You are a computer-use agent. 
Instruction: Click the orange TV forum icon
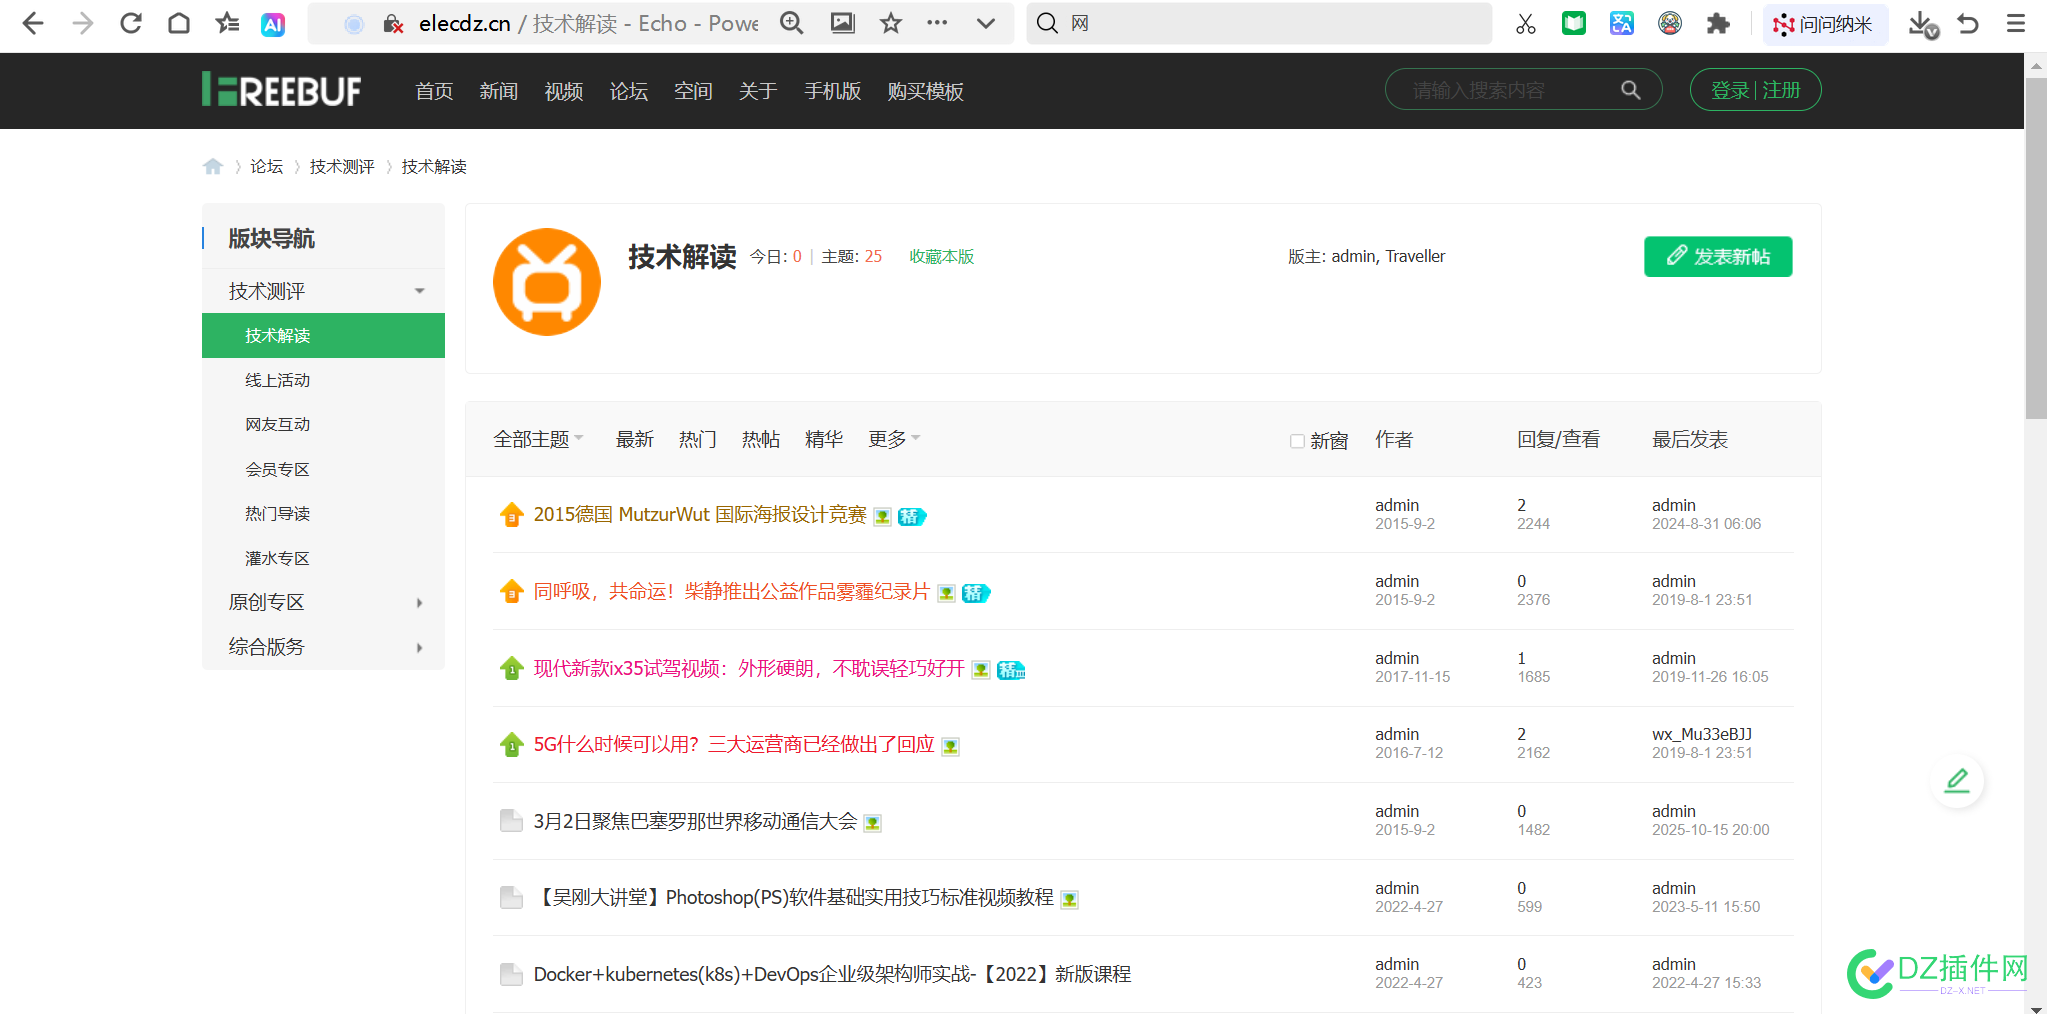pos(547,282)
